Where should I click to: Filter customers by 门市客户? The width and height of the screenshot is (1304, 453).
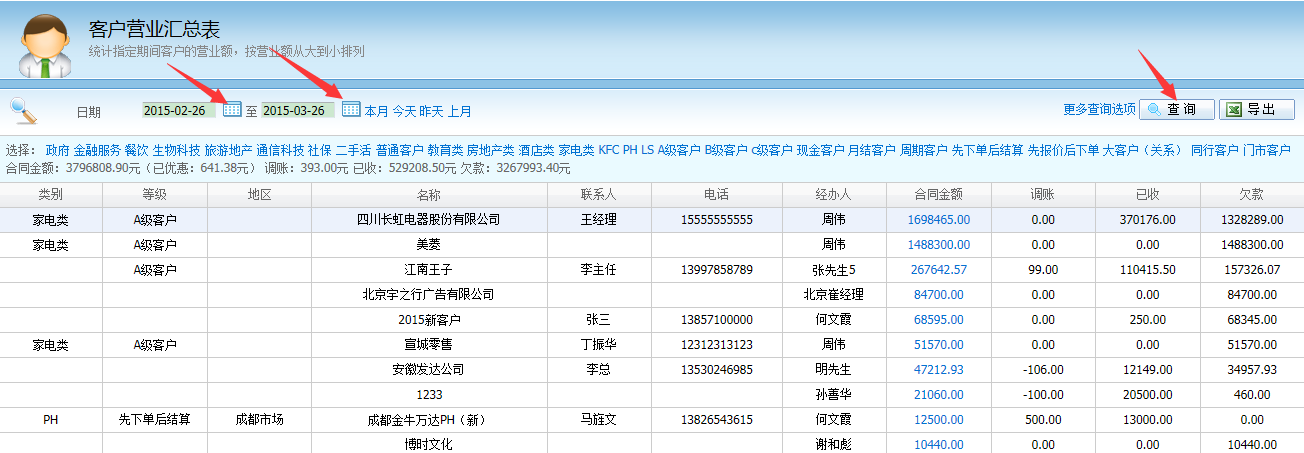click(1266, 150)
